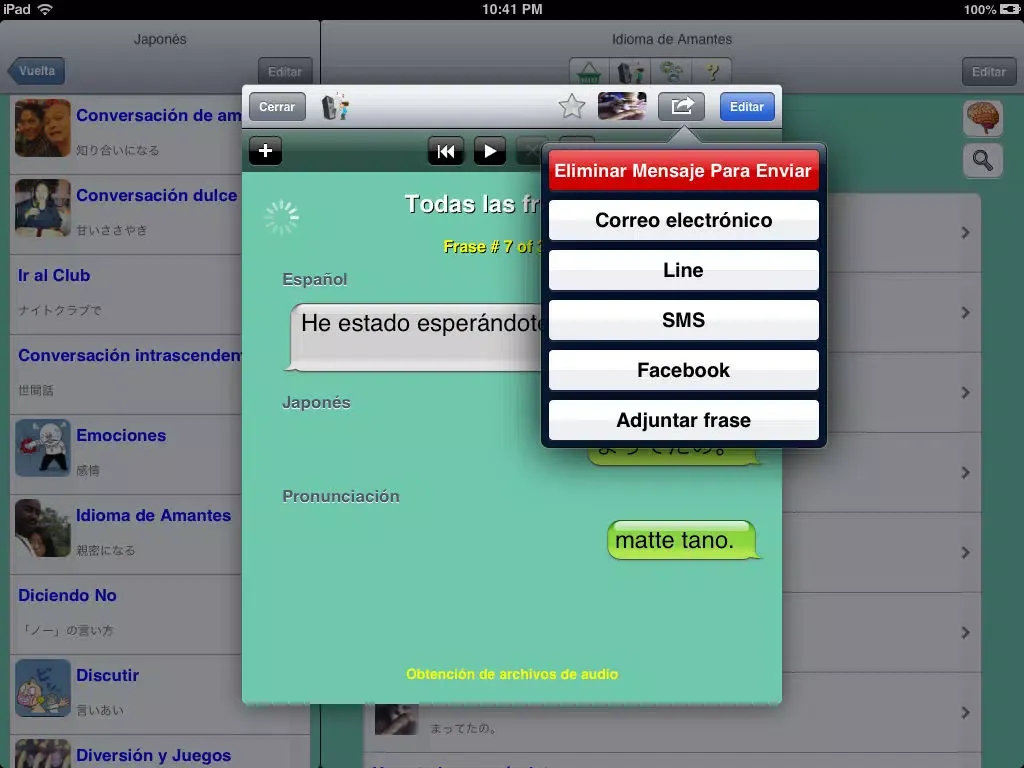Tap the Spanish phrase He estado esperándote bubble

(x=415, y=337)
